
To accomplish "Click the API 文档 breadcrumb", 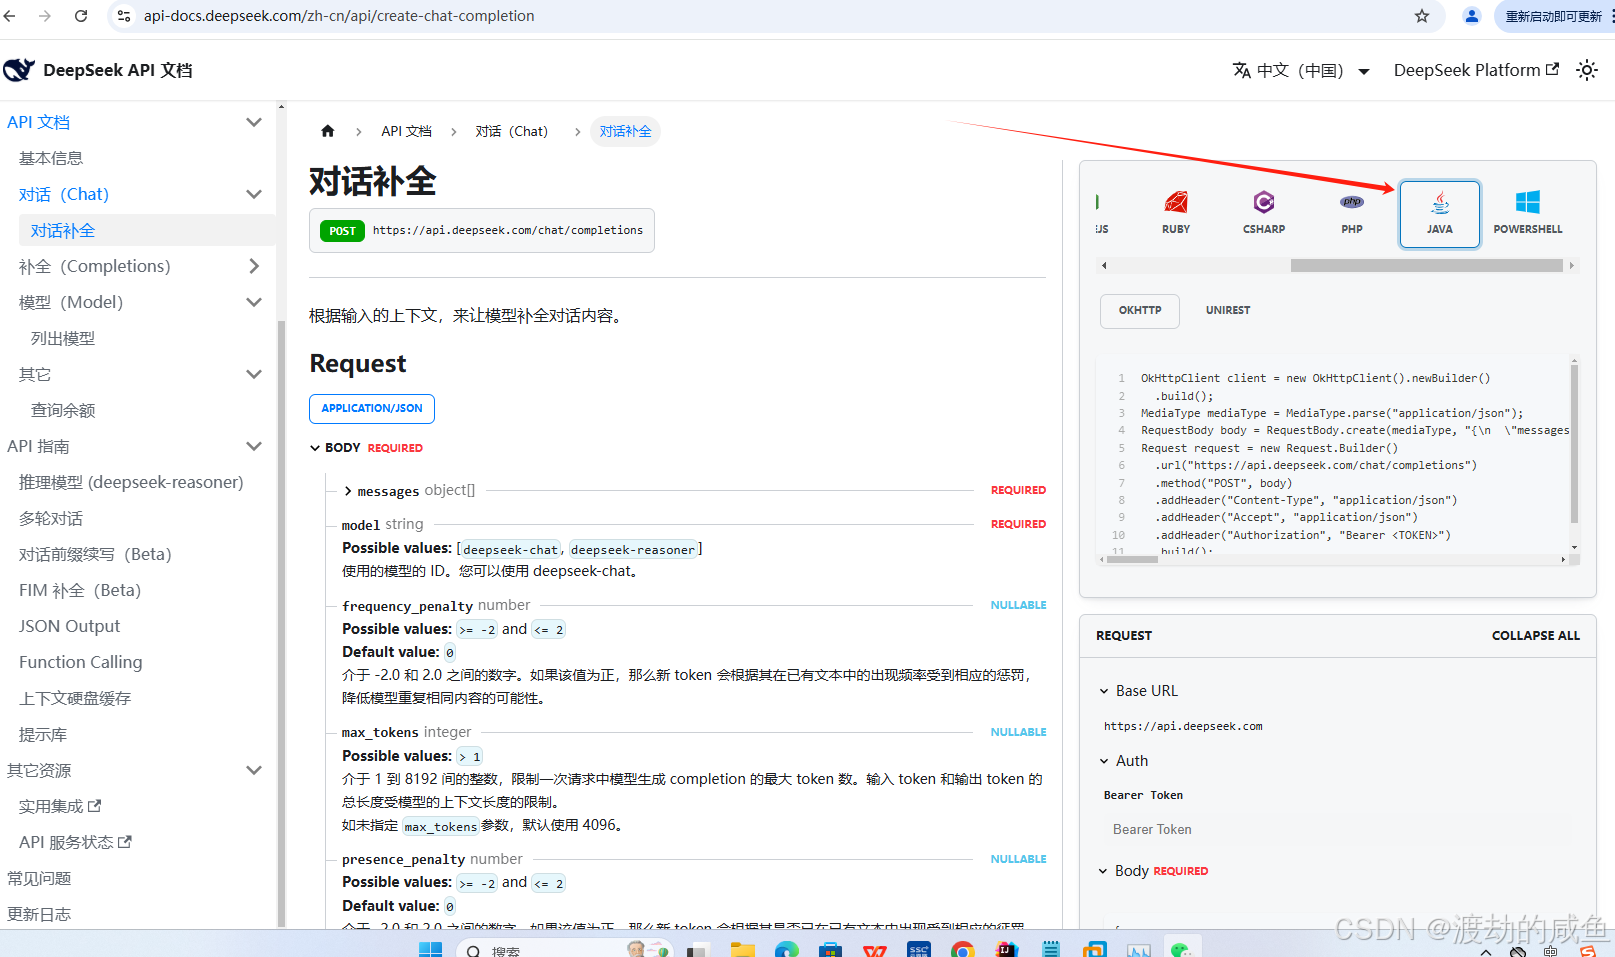I will click(406, 131).
